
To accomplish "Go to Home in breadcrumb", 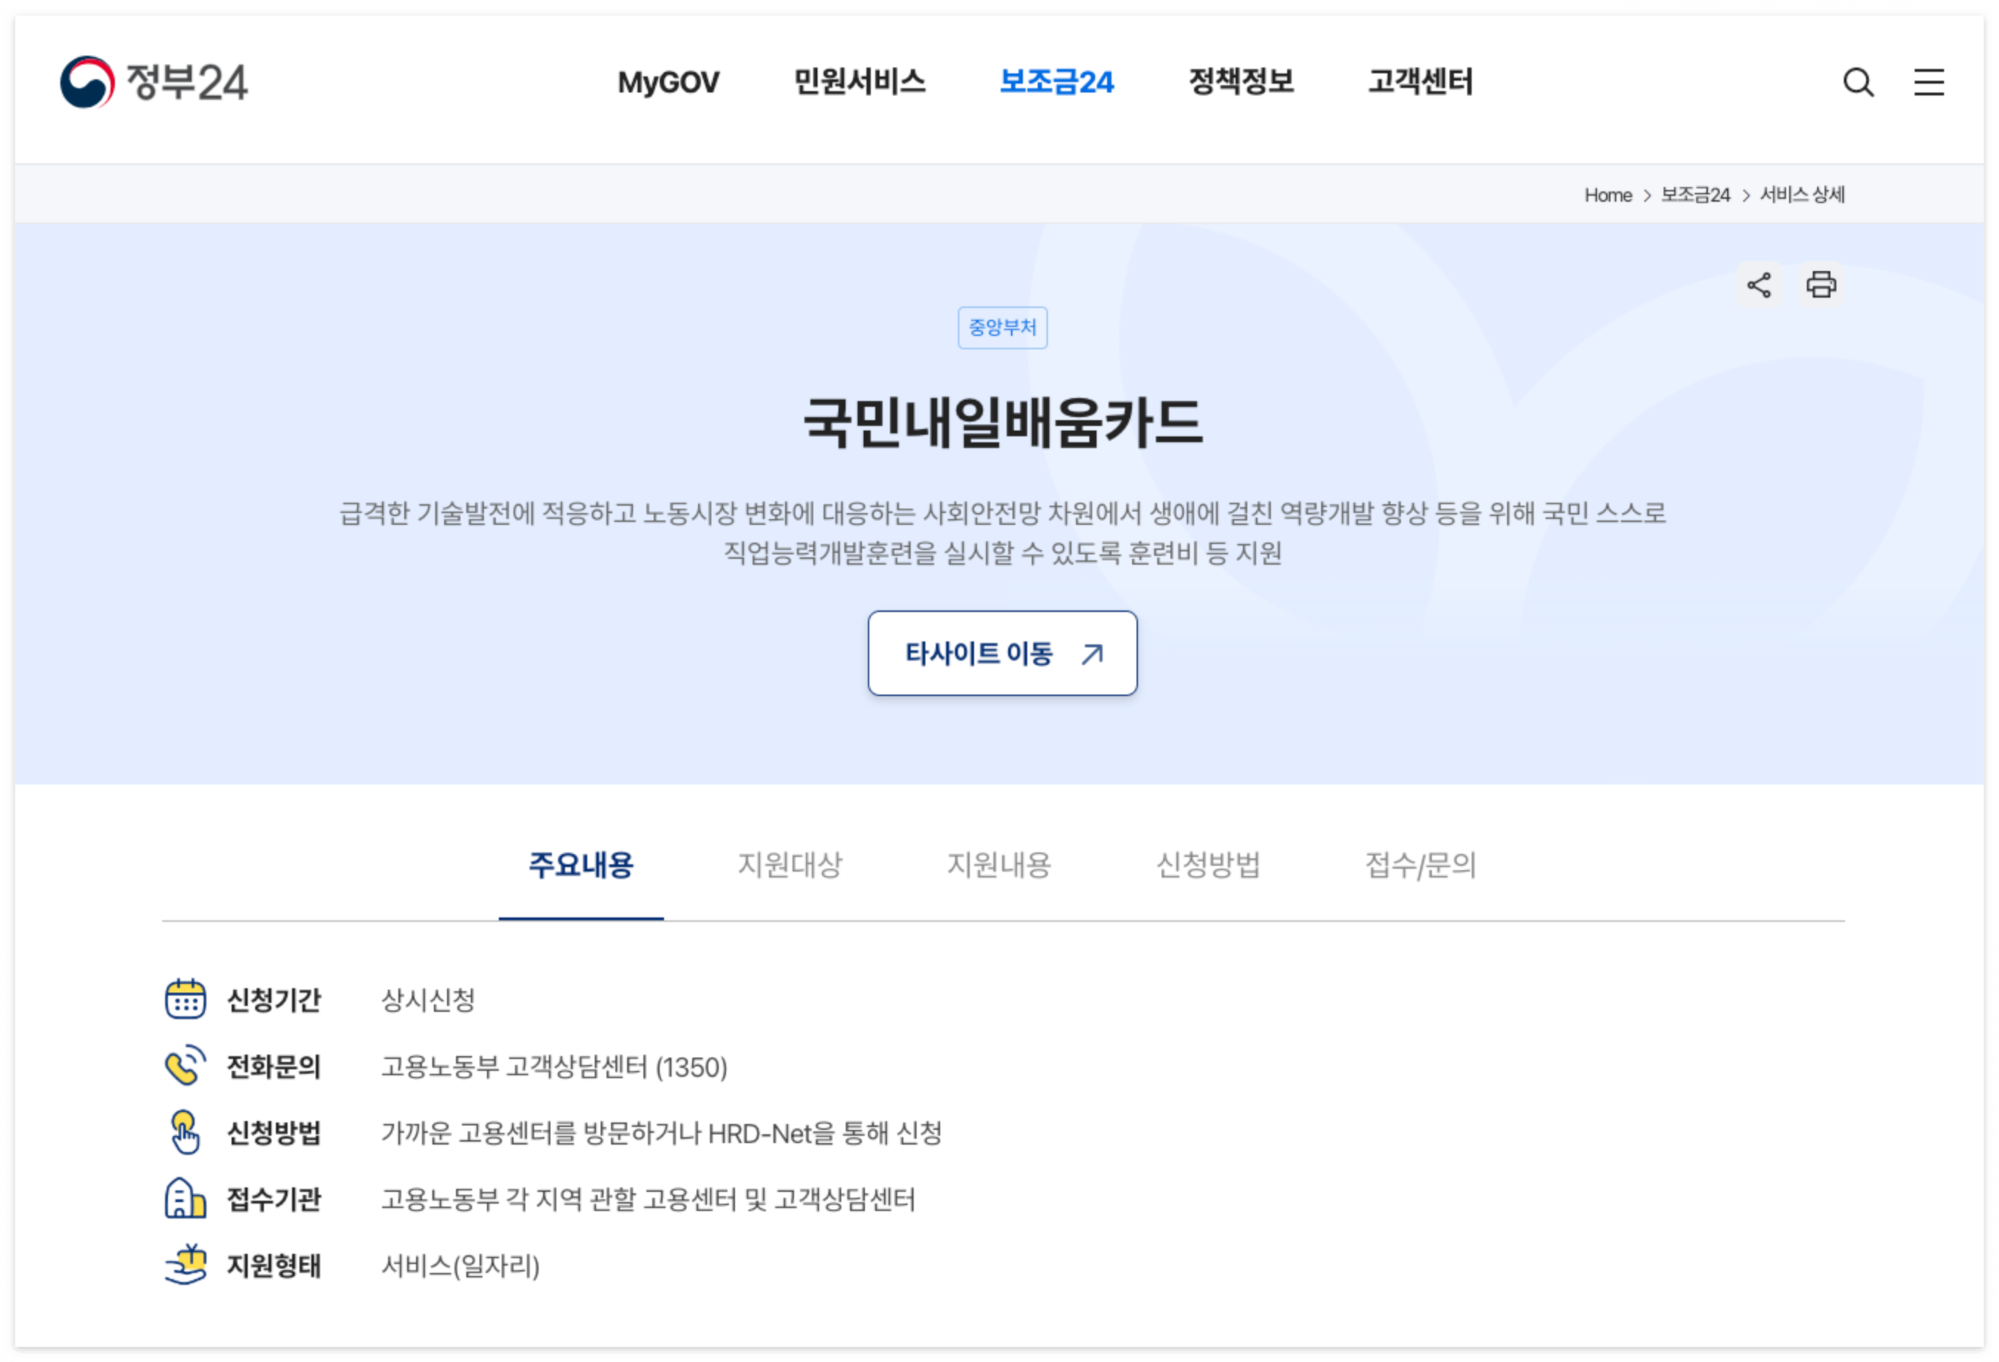I will (1607, 195).
